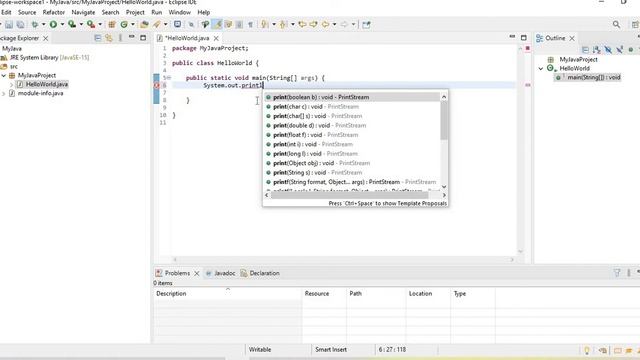640x360 pixels.
Task: Click the Open Type folder icon
Action: pyautogui.click(x=144, y=24)
